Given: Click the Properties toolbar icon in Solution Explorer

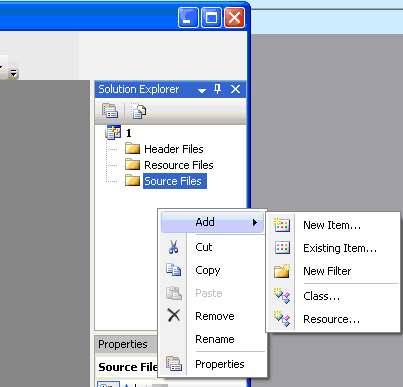Looking at the screenshot, I should pos(110,111).
